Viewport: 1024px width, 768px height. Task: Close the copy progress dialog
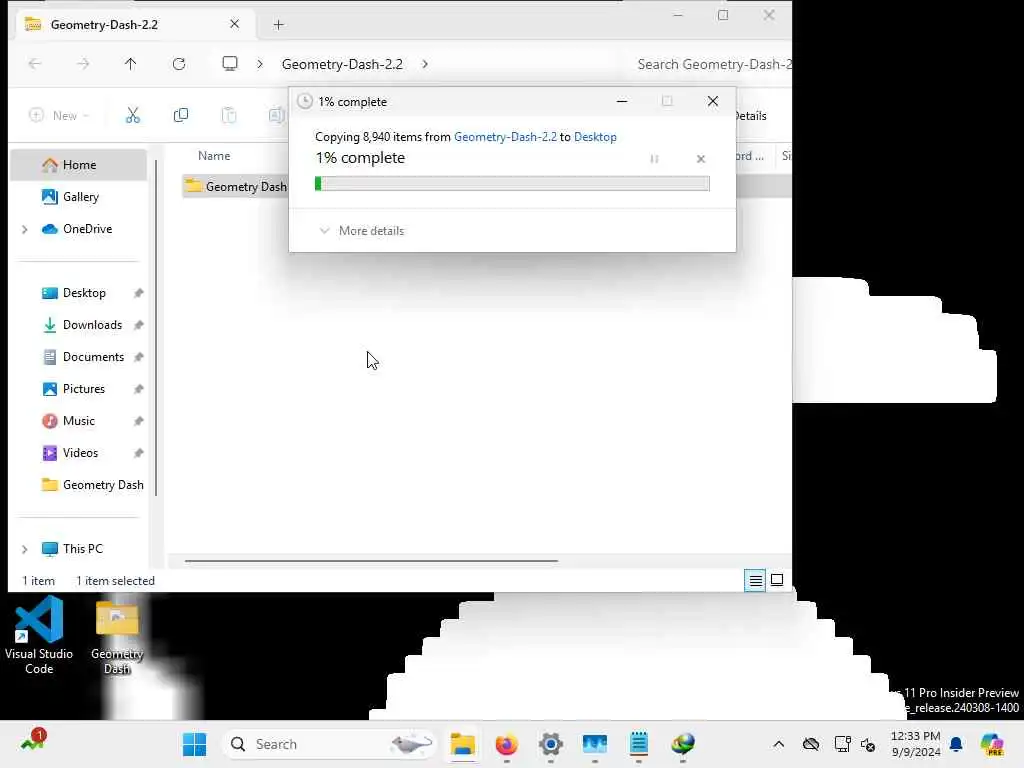click(712, 101)
